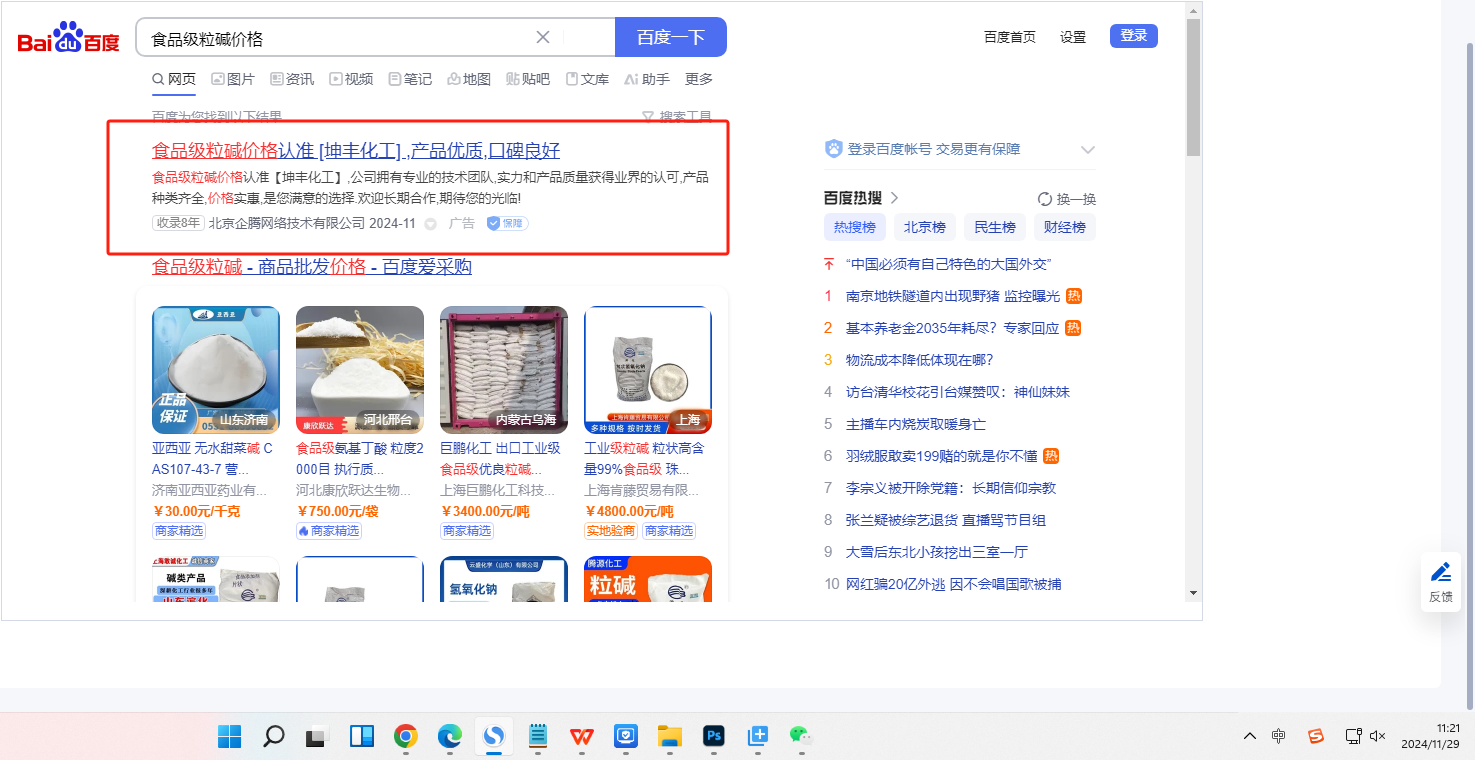The width and height of the screenshot is (1475, 760).
Task: Open Task View in the taskbar
Action: click(x=318, y=737)
